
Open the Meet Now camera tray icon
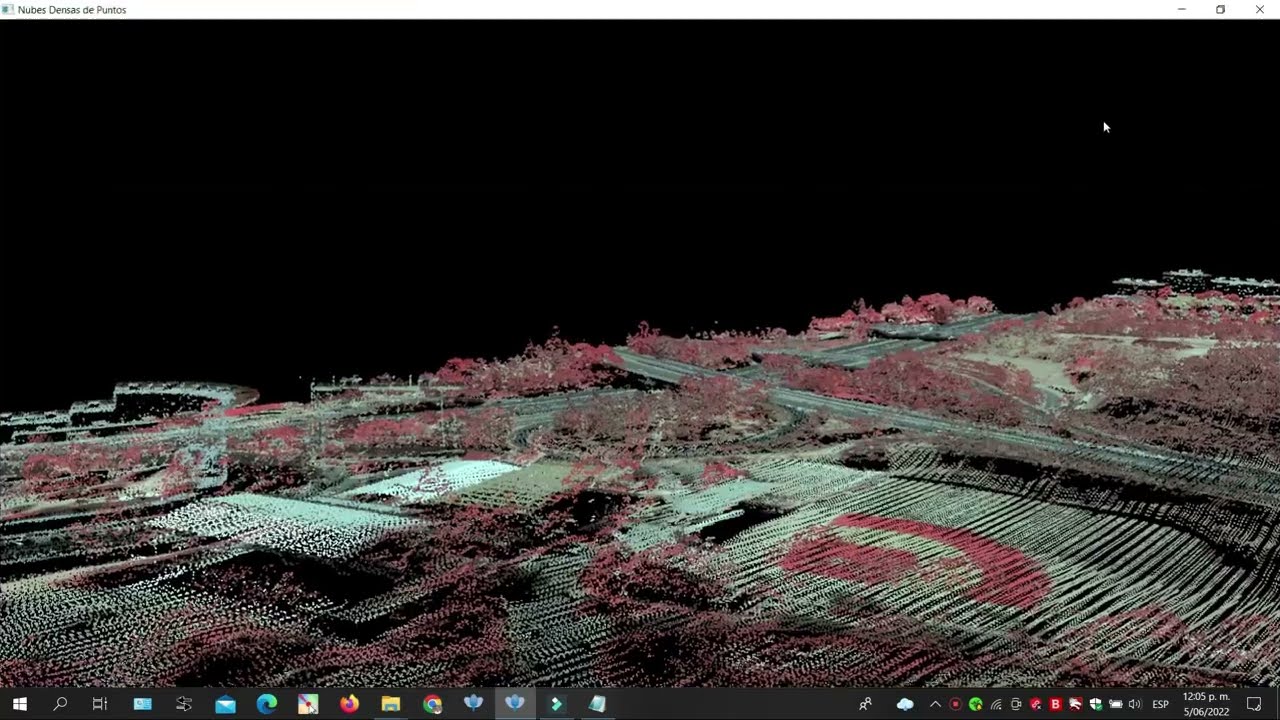(x=1015, y=704)
